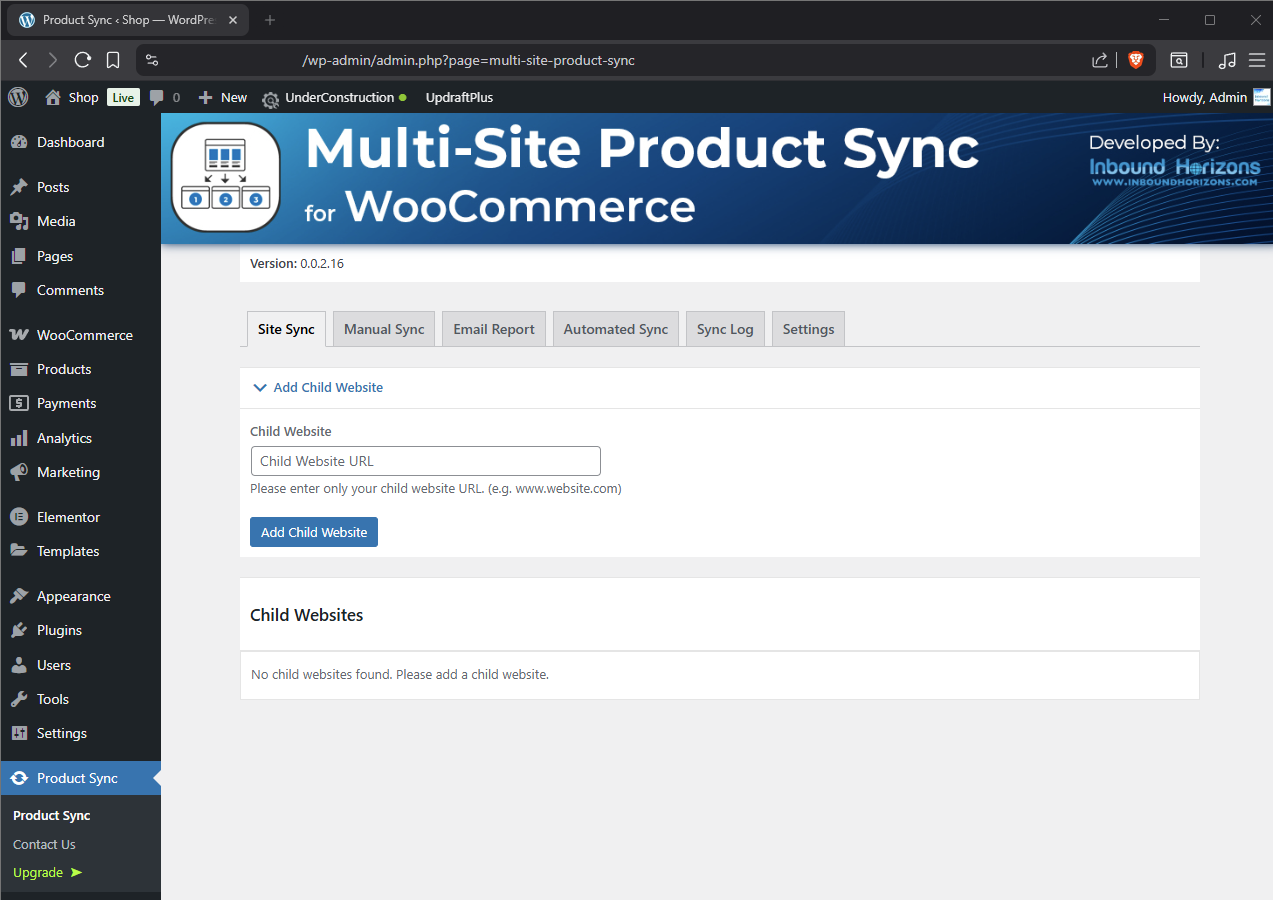Viewport: 1273px width, 900px height.
Task: Collapse the Add Child Website section
Action: pos(318,387)
